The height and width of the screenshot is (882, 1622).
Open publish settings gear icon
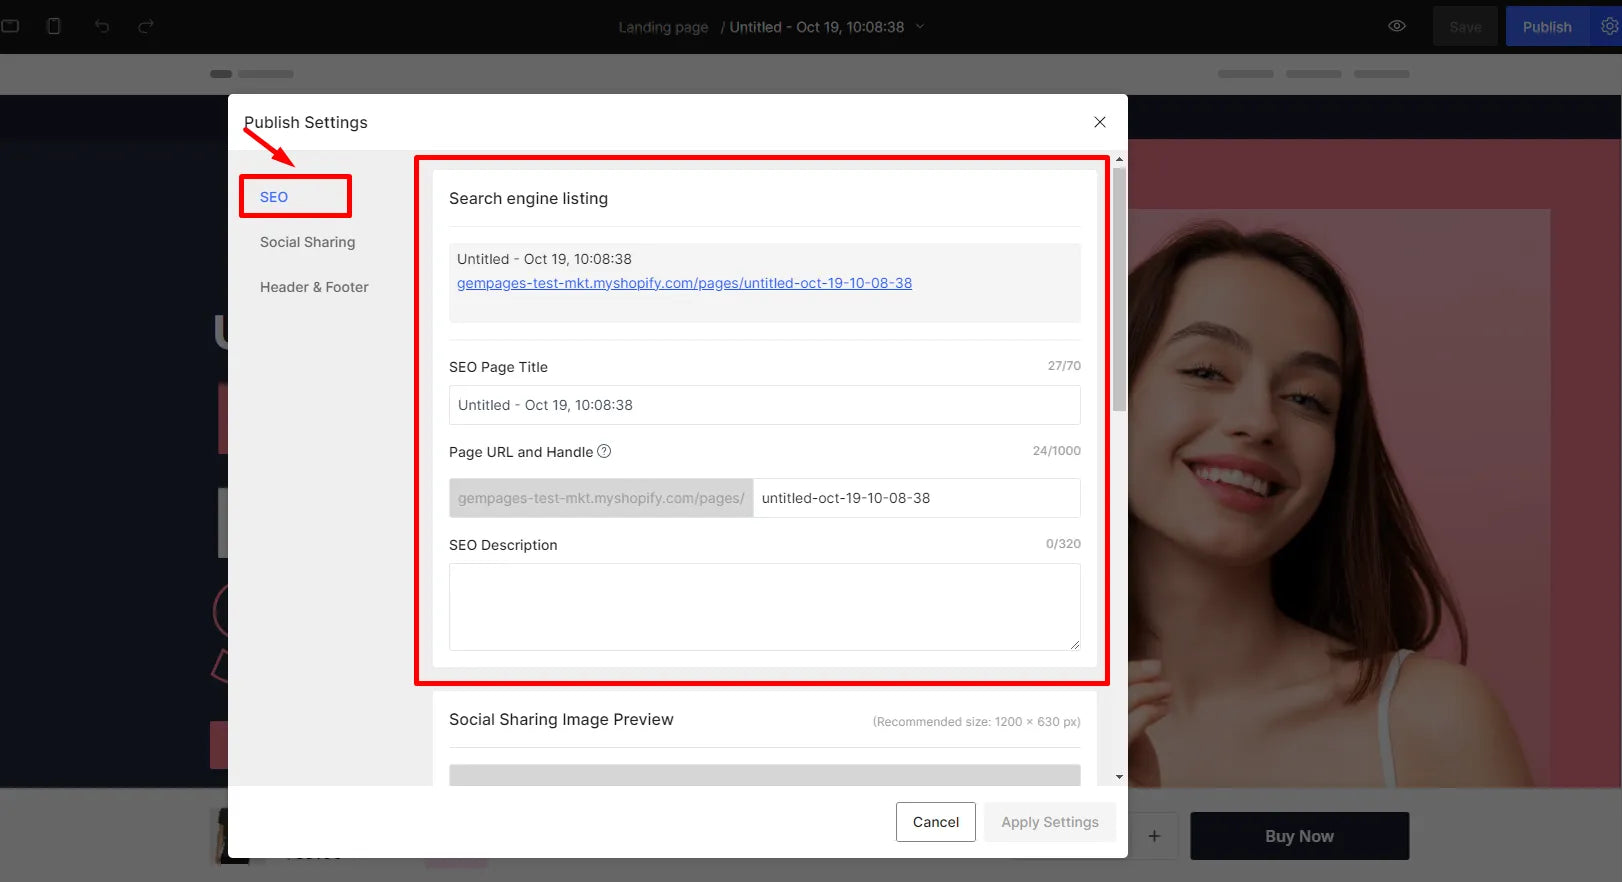pyautogui.click(x=1608, y=26)
